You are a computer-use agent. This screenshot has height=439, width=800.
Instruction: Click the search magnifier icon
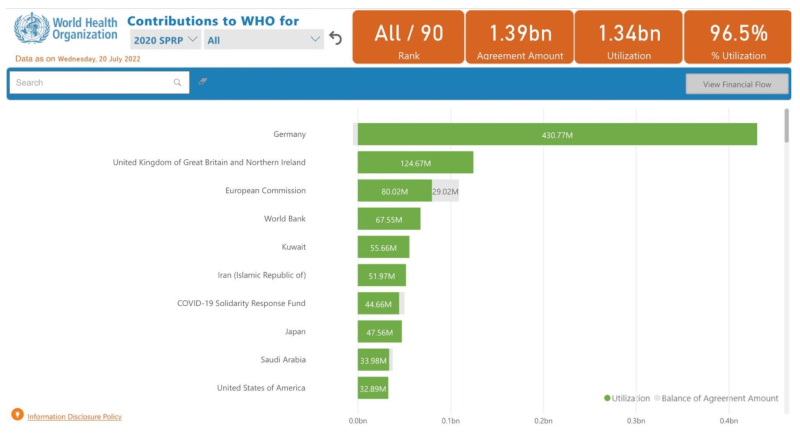click(177, 82)
